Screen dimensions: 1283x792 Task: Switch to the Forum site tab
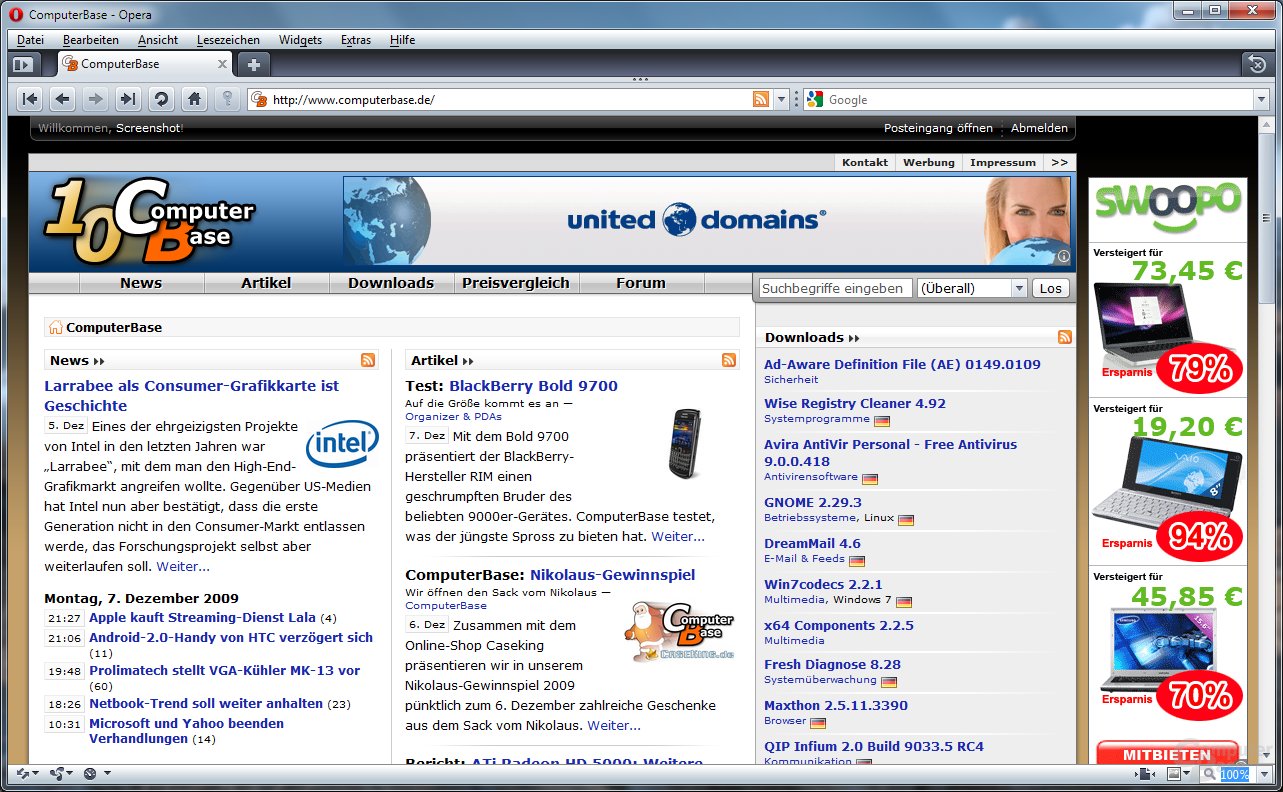click(x=641, y=283)
